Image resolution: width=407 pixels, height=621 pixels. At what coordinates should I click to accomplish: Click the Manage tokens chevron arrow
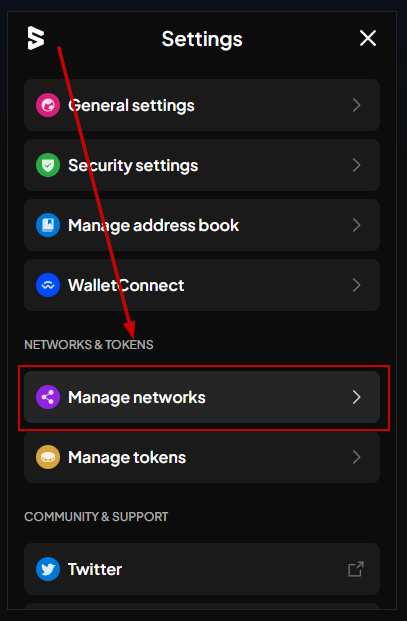tap(357, 457)
